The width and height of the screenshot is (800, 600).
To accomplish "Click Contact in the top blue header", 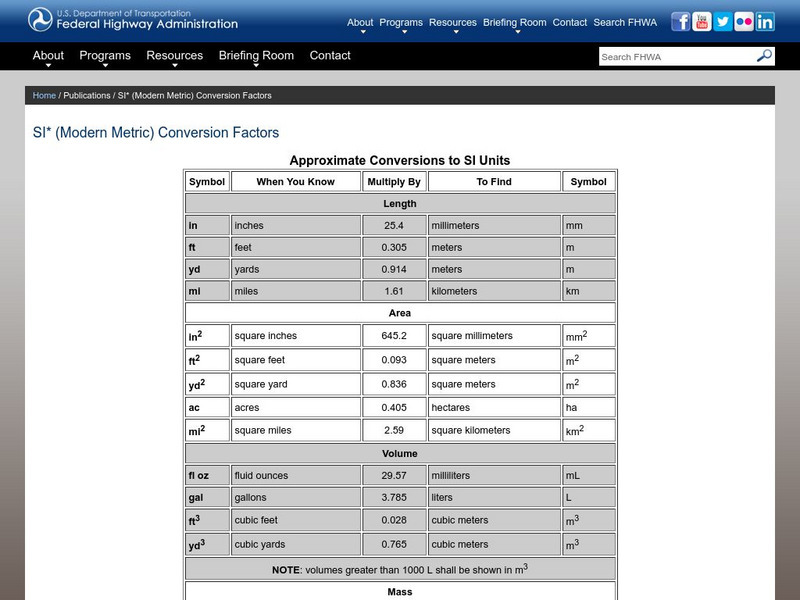I will [569, 22].
